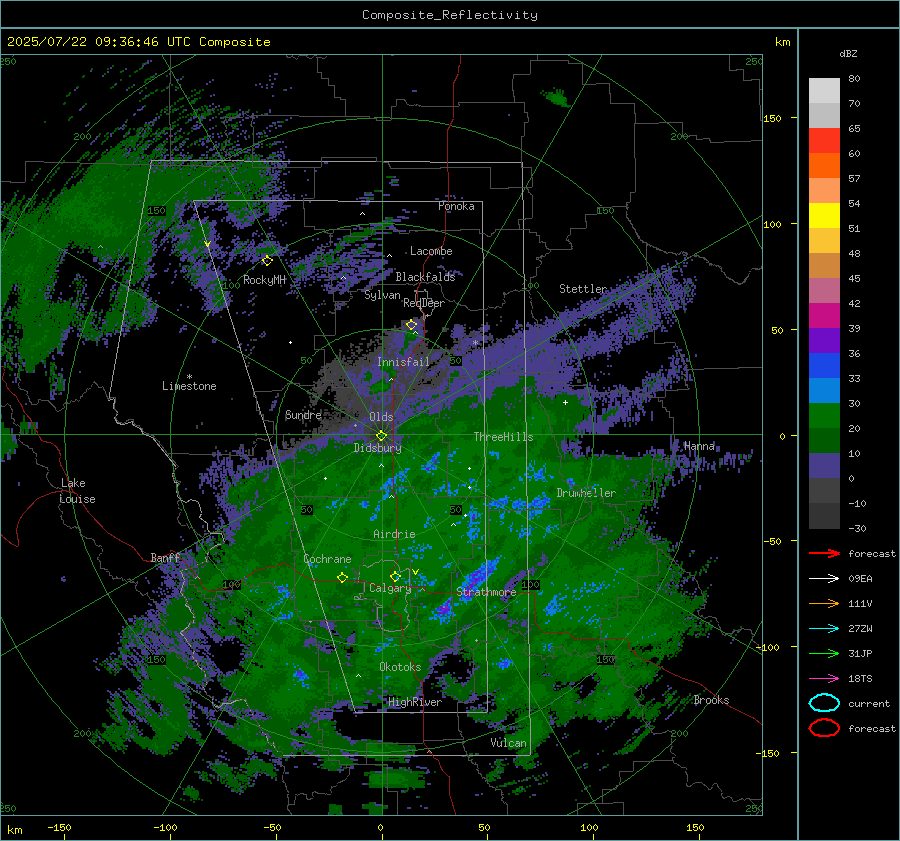Click the Cochrane town label
Image resolution: width=900 pixels, height=841 pixels.
327,559
